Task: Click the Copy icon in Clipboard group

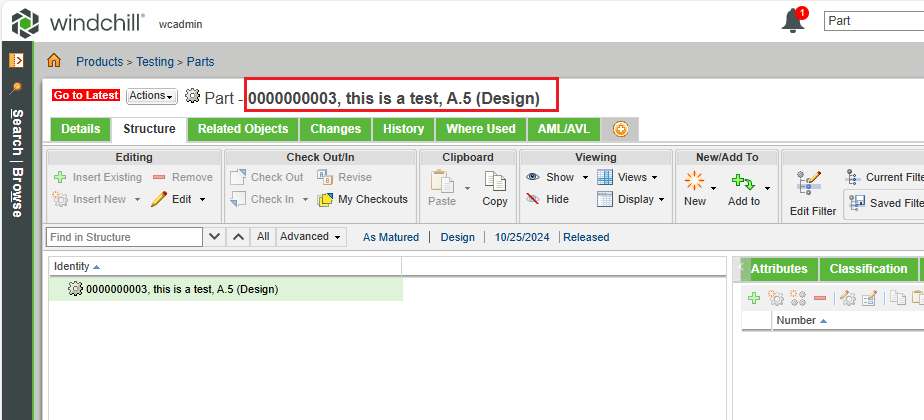Action: click(x=495, y=182)
